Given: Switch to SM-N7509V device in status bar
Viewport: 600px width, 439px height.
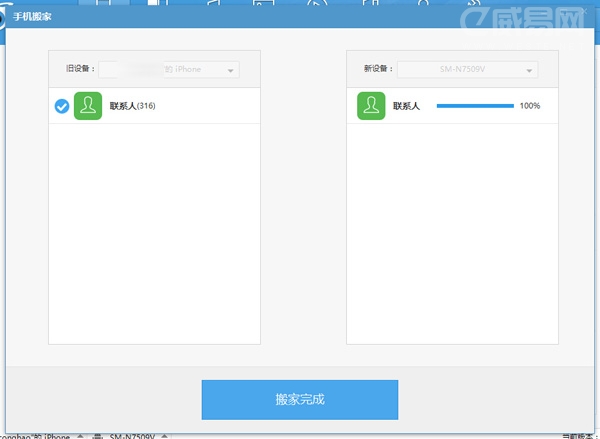Looking at the screenshot, I should point(129,436).
